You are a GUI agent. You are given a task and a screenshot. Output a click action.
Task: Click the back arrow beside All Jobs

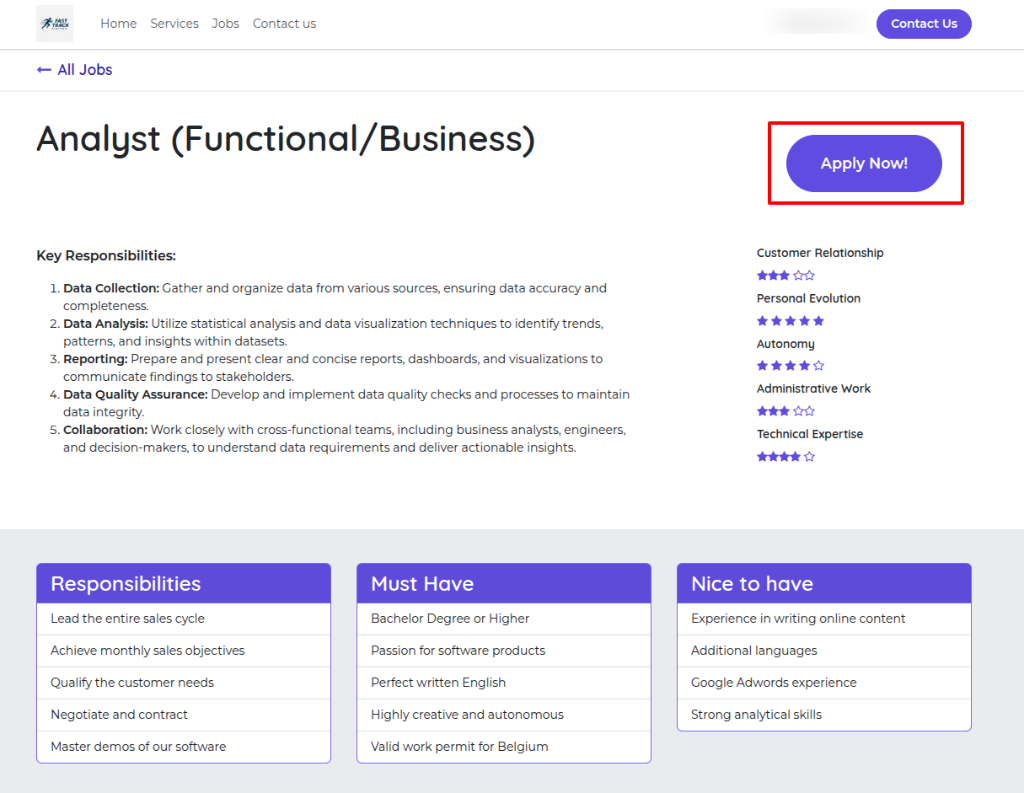(x=44, y=70)
